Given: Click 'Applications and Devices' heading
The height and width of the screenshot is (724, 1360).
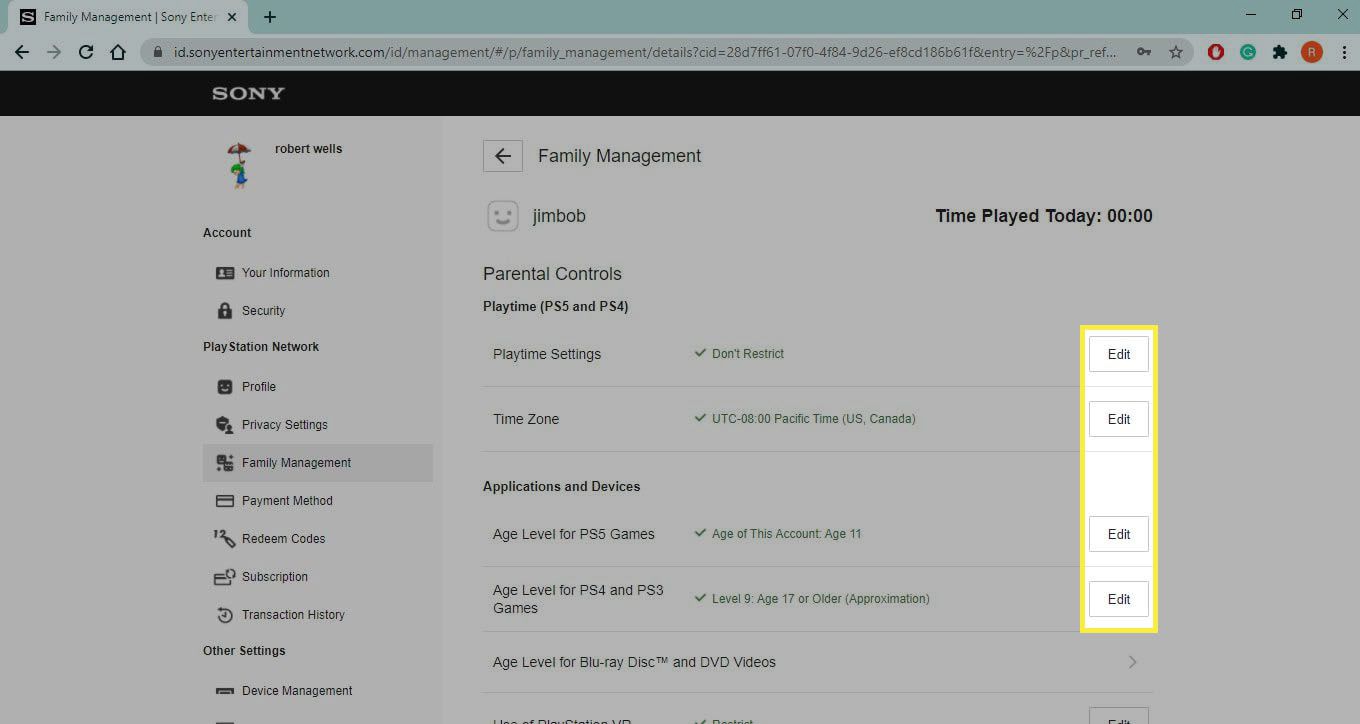Looking at the screenshot, I should pos(561,487).
